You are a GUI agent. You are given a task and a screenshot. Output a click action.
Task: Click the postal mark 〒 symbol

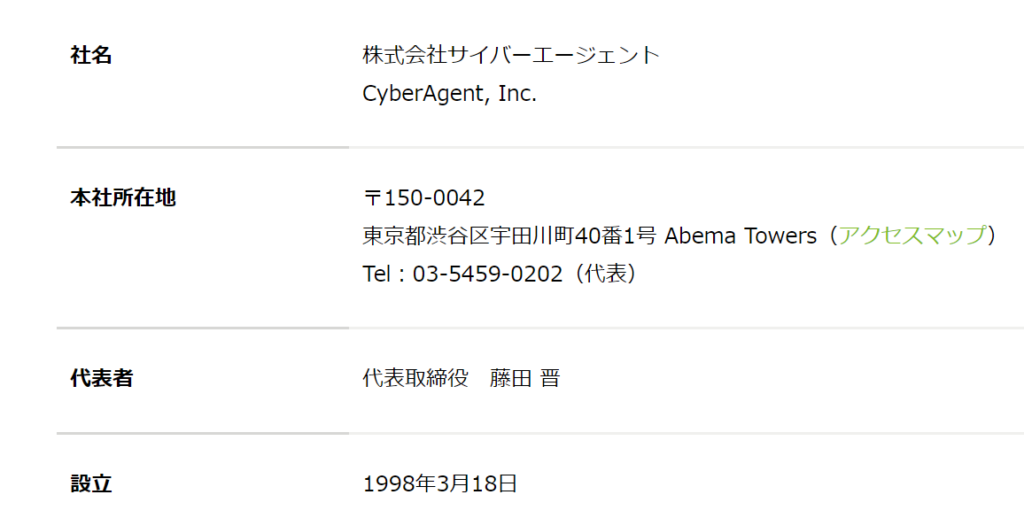pos(372,197)
